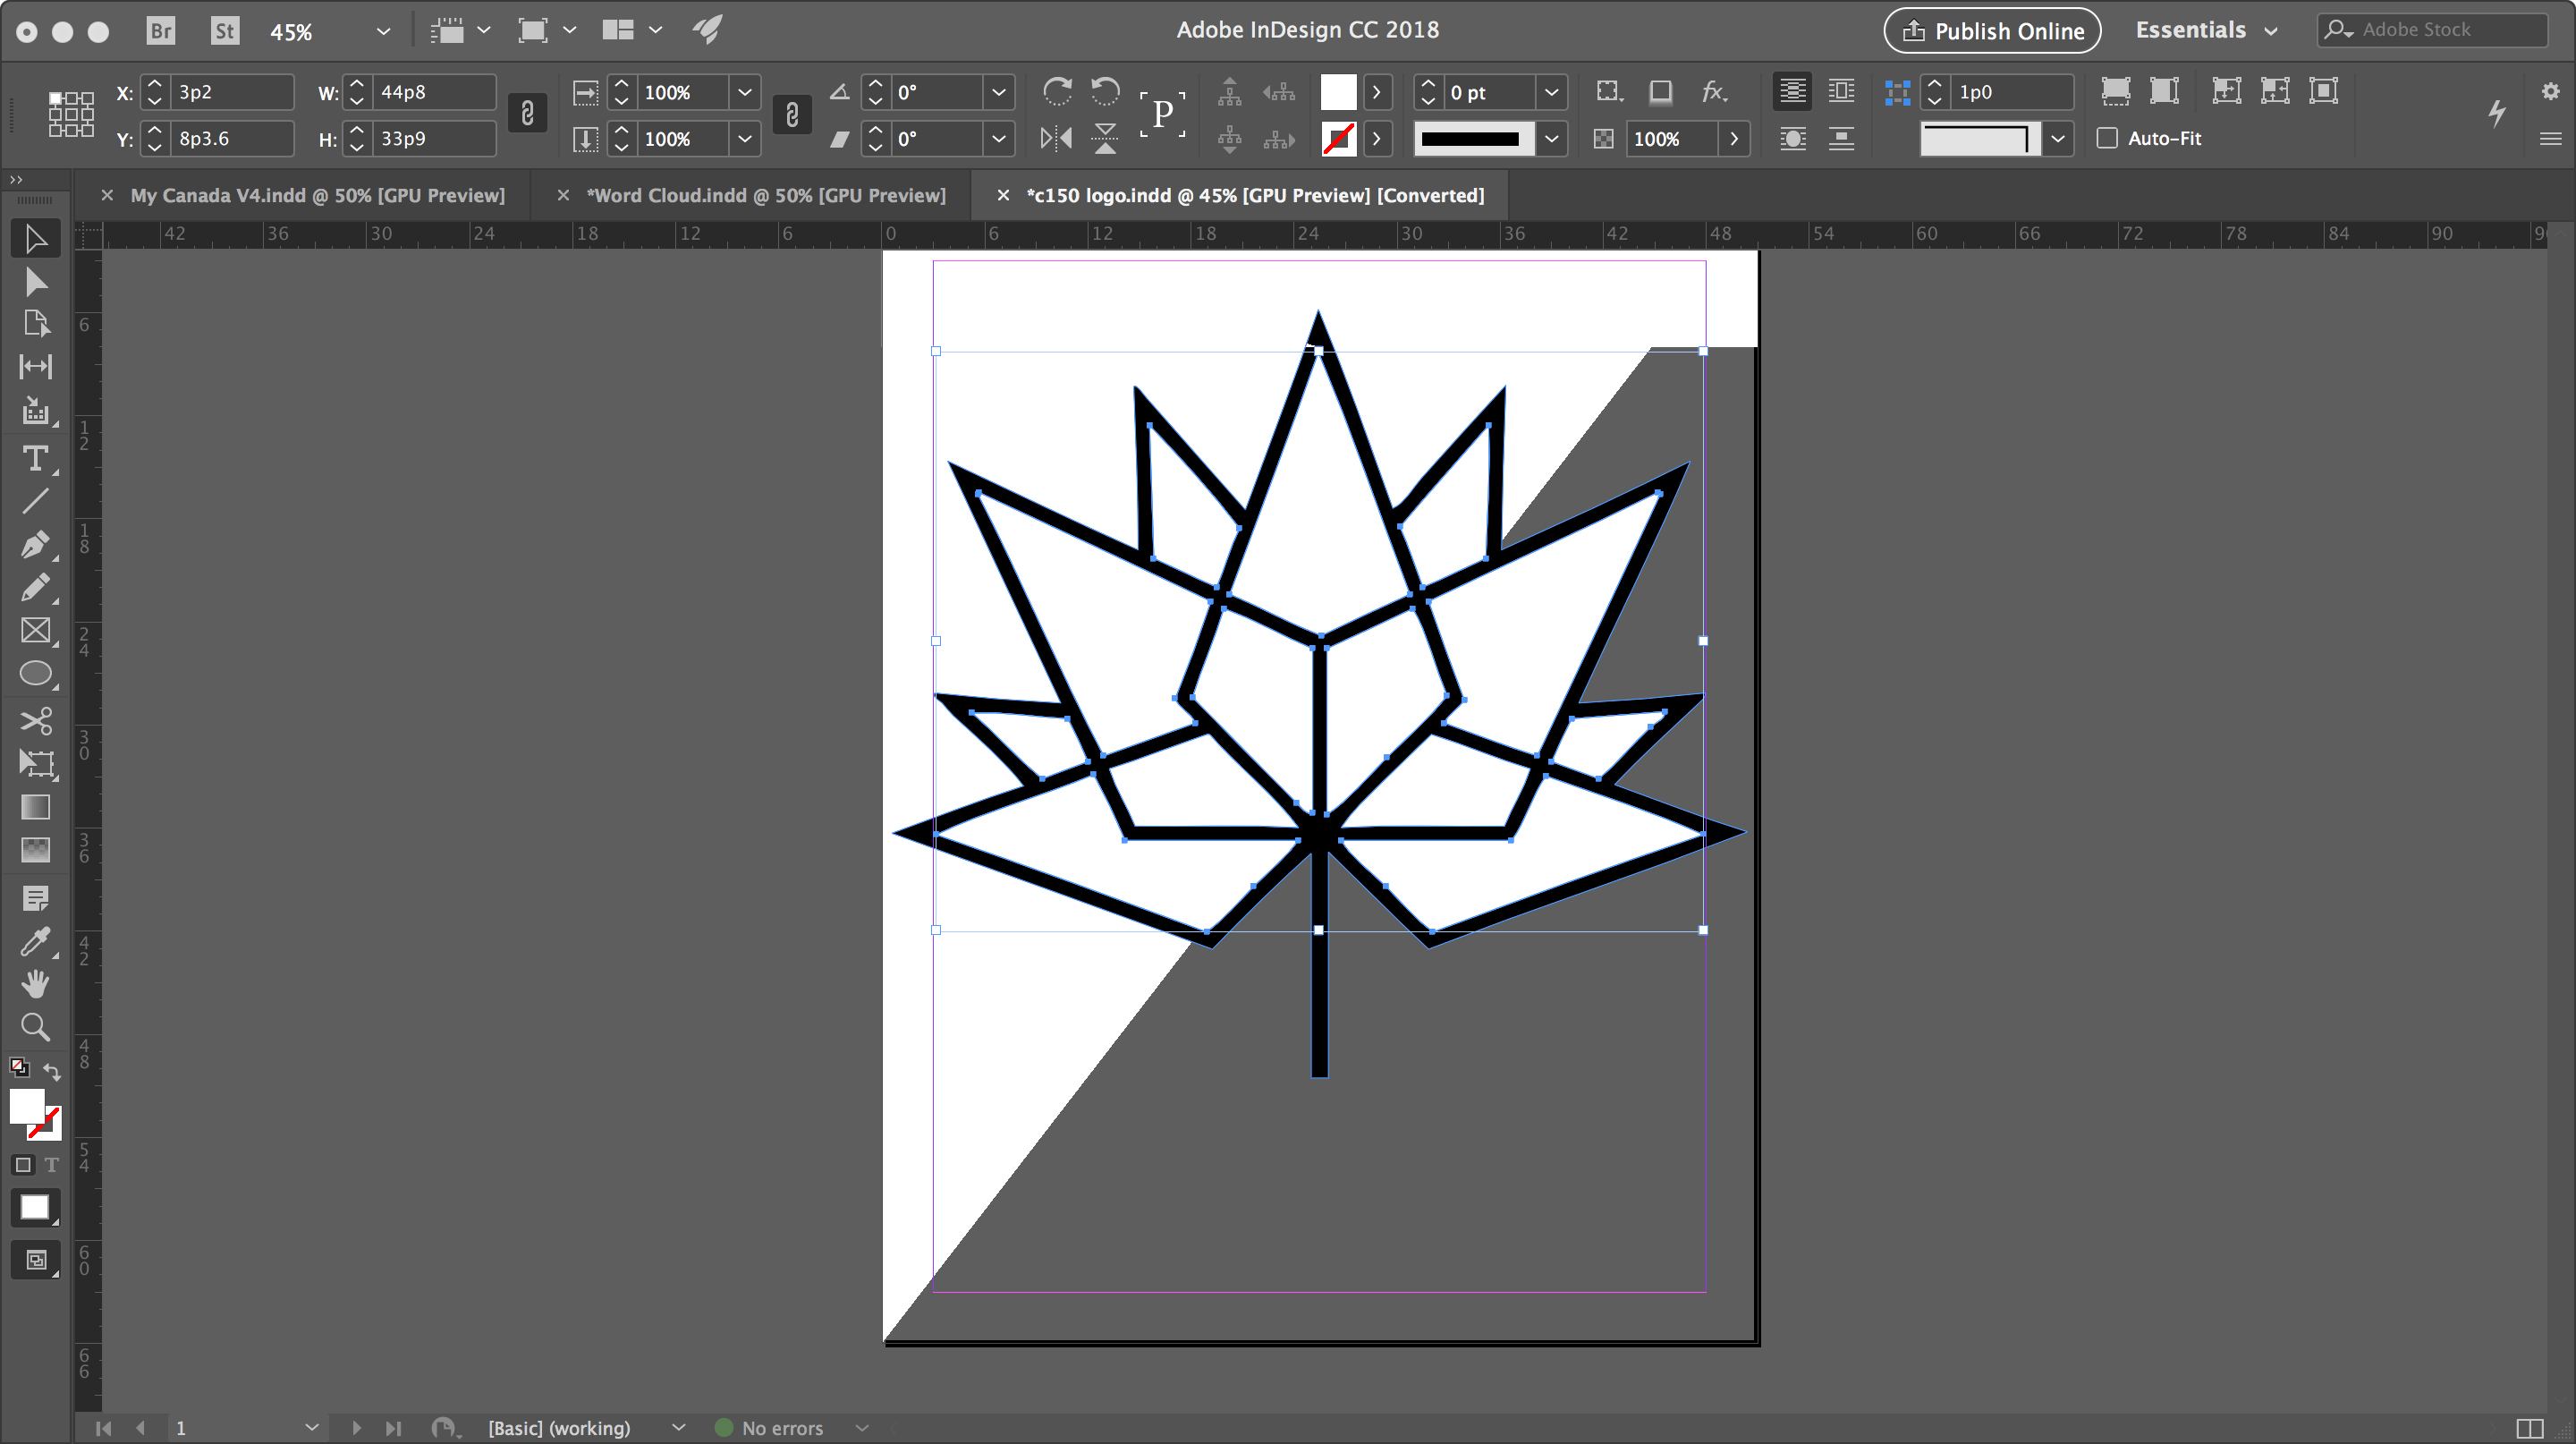
Task: Enable the Auto-Fit checkbox
Action: pos(2108,138)
